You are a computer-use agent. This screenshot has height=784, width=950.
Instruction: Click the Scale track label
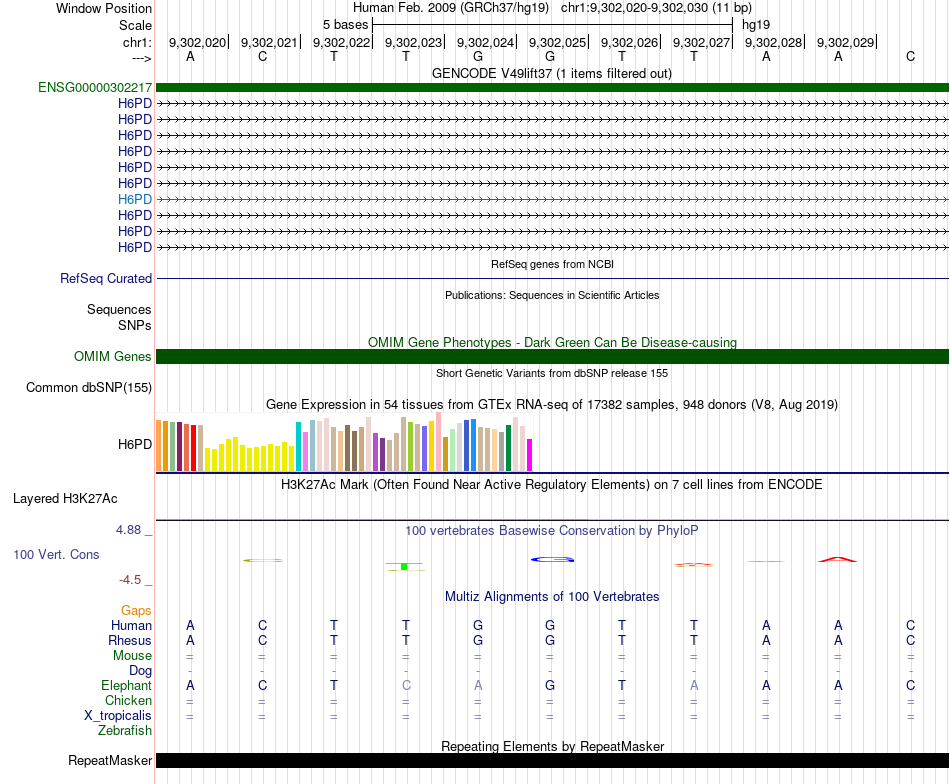point(135,25)
